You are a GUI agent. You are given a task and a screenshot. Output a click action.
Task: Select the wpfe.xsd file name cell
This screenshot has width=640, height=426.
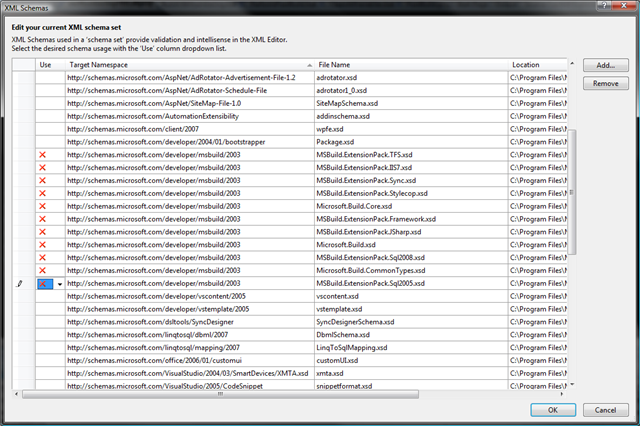pyautogui.click(x=411, y=129)
